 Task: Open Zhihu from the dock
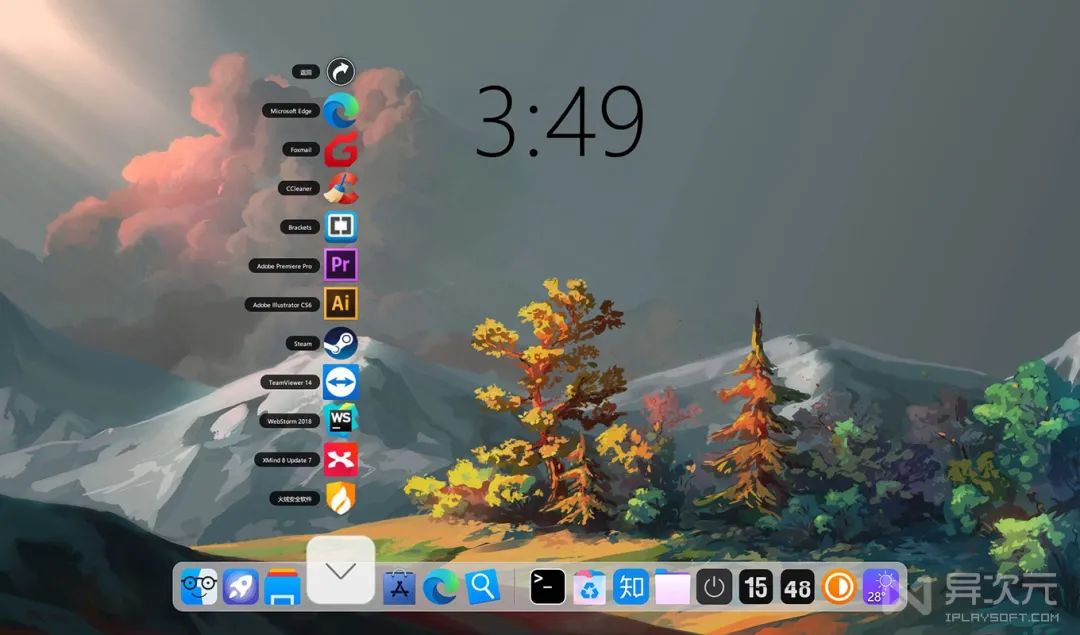[630, 588]
